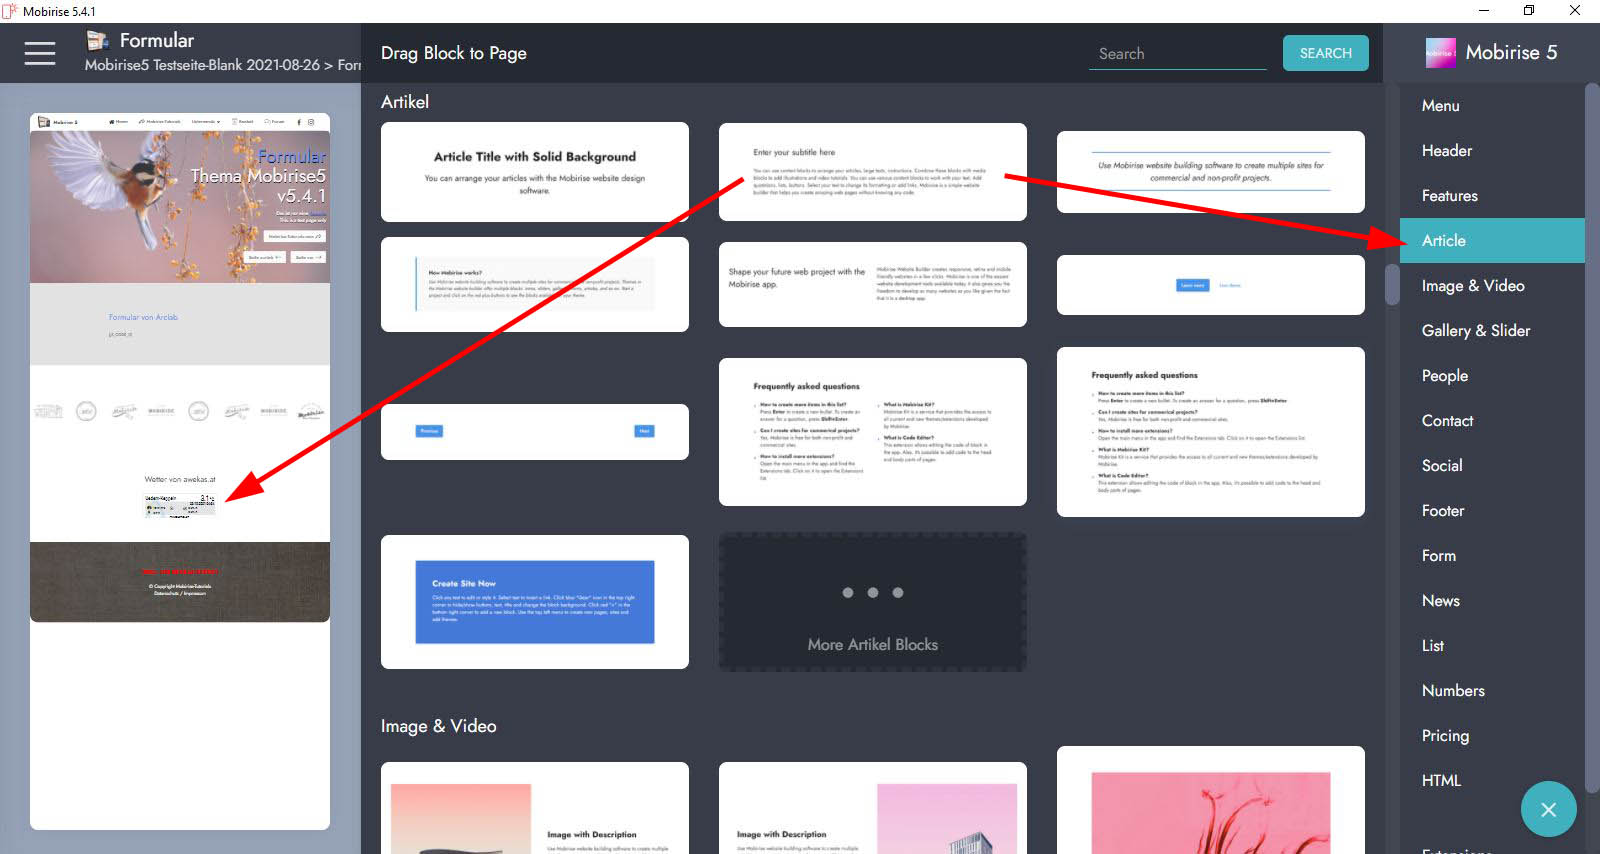Click the Search button
This screenshot has height=854, width=1600.
1325,53
